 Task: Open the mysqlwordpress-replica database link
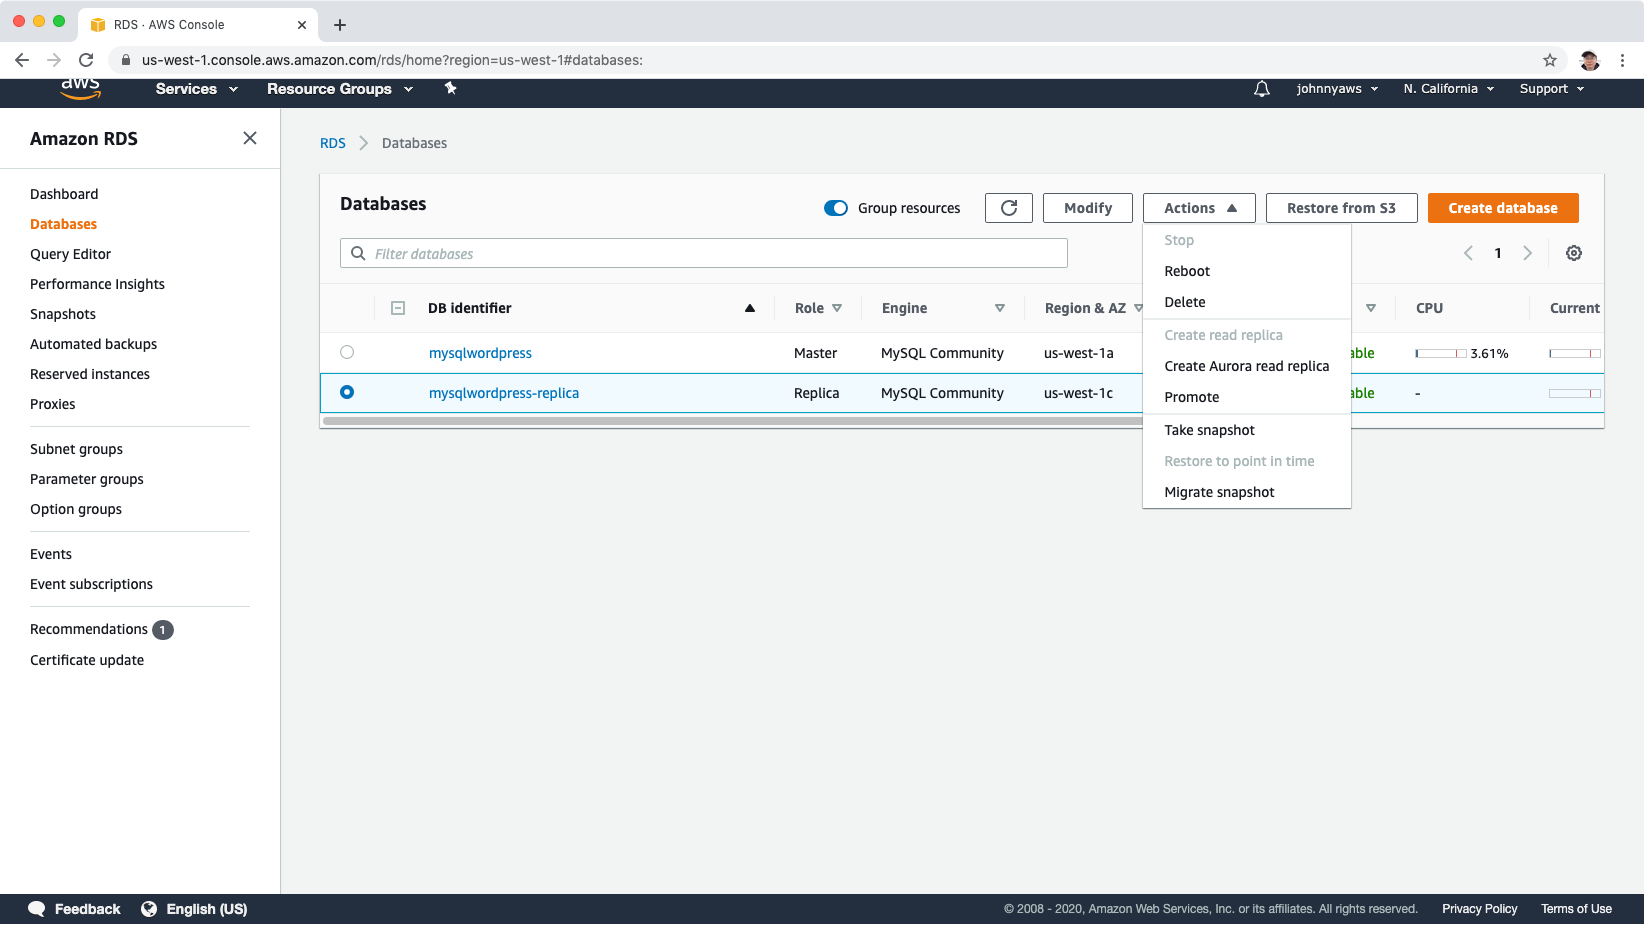[504, 393]
